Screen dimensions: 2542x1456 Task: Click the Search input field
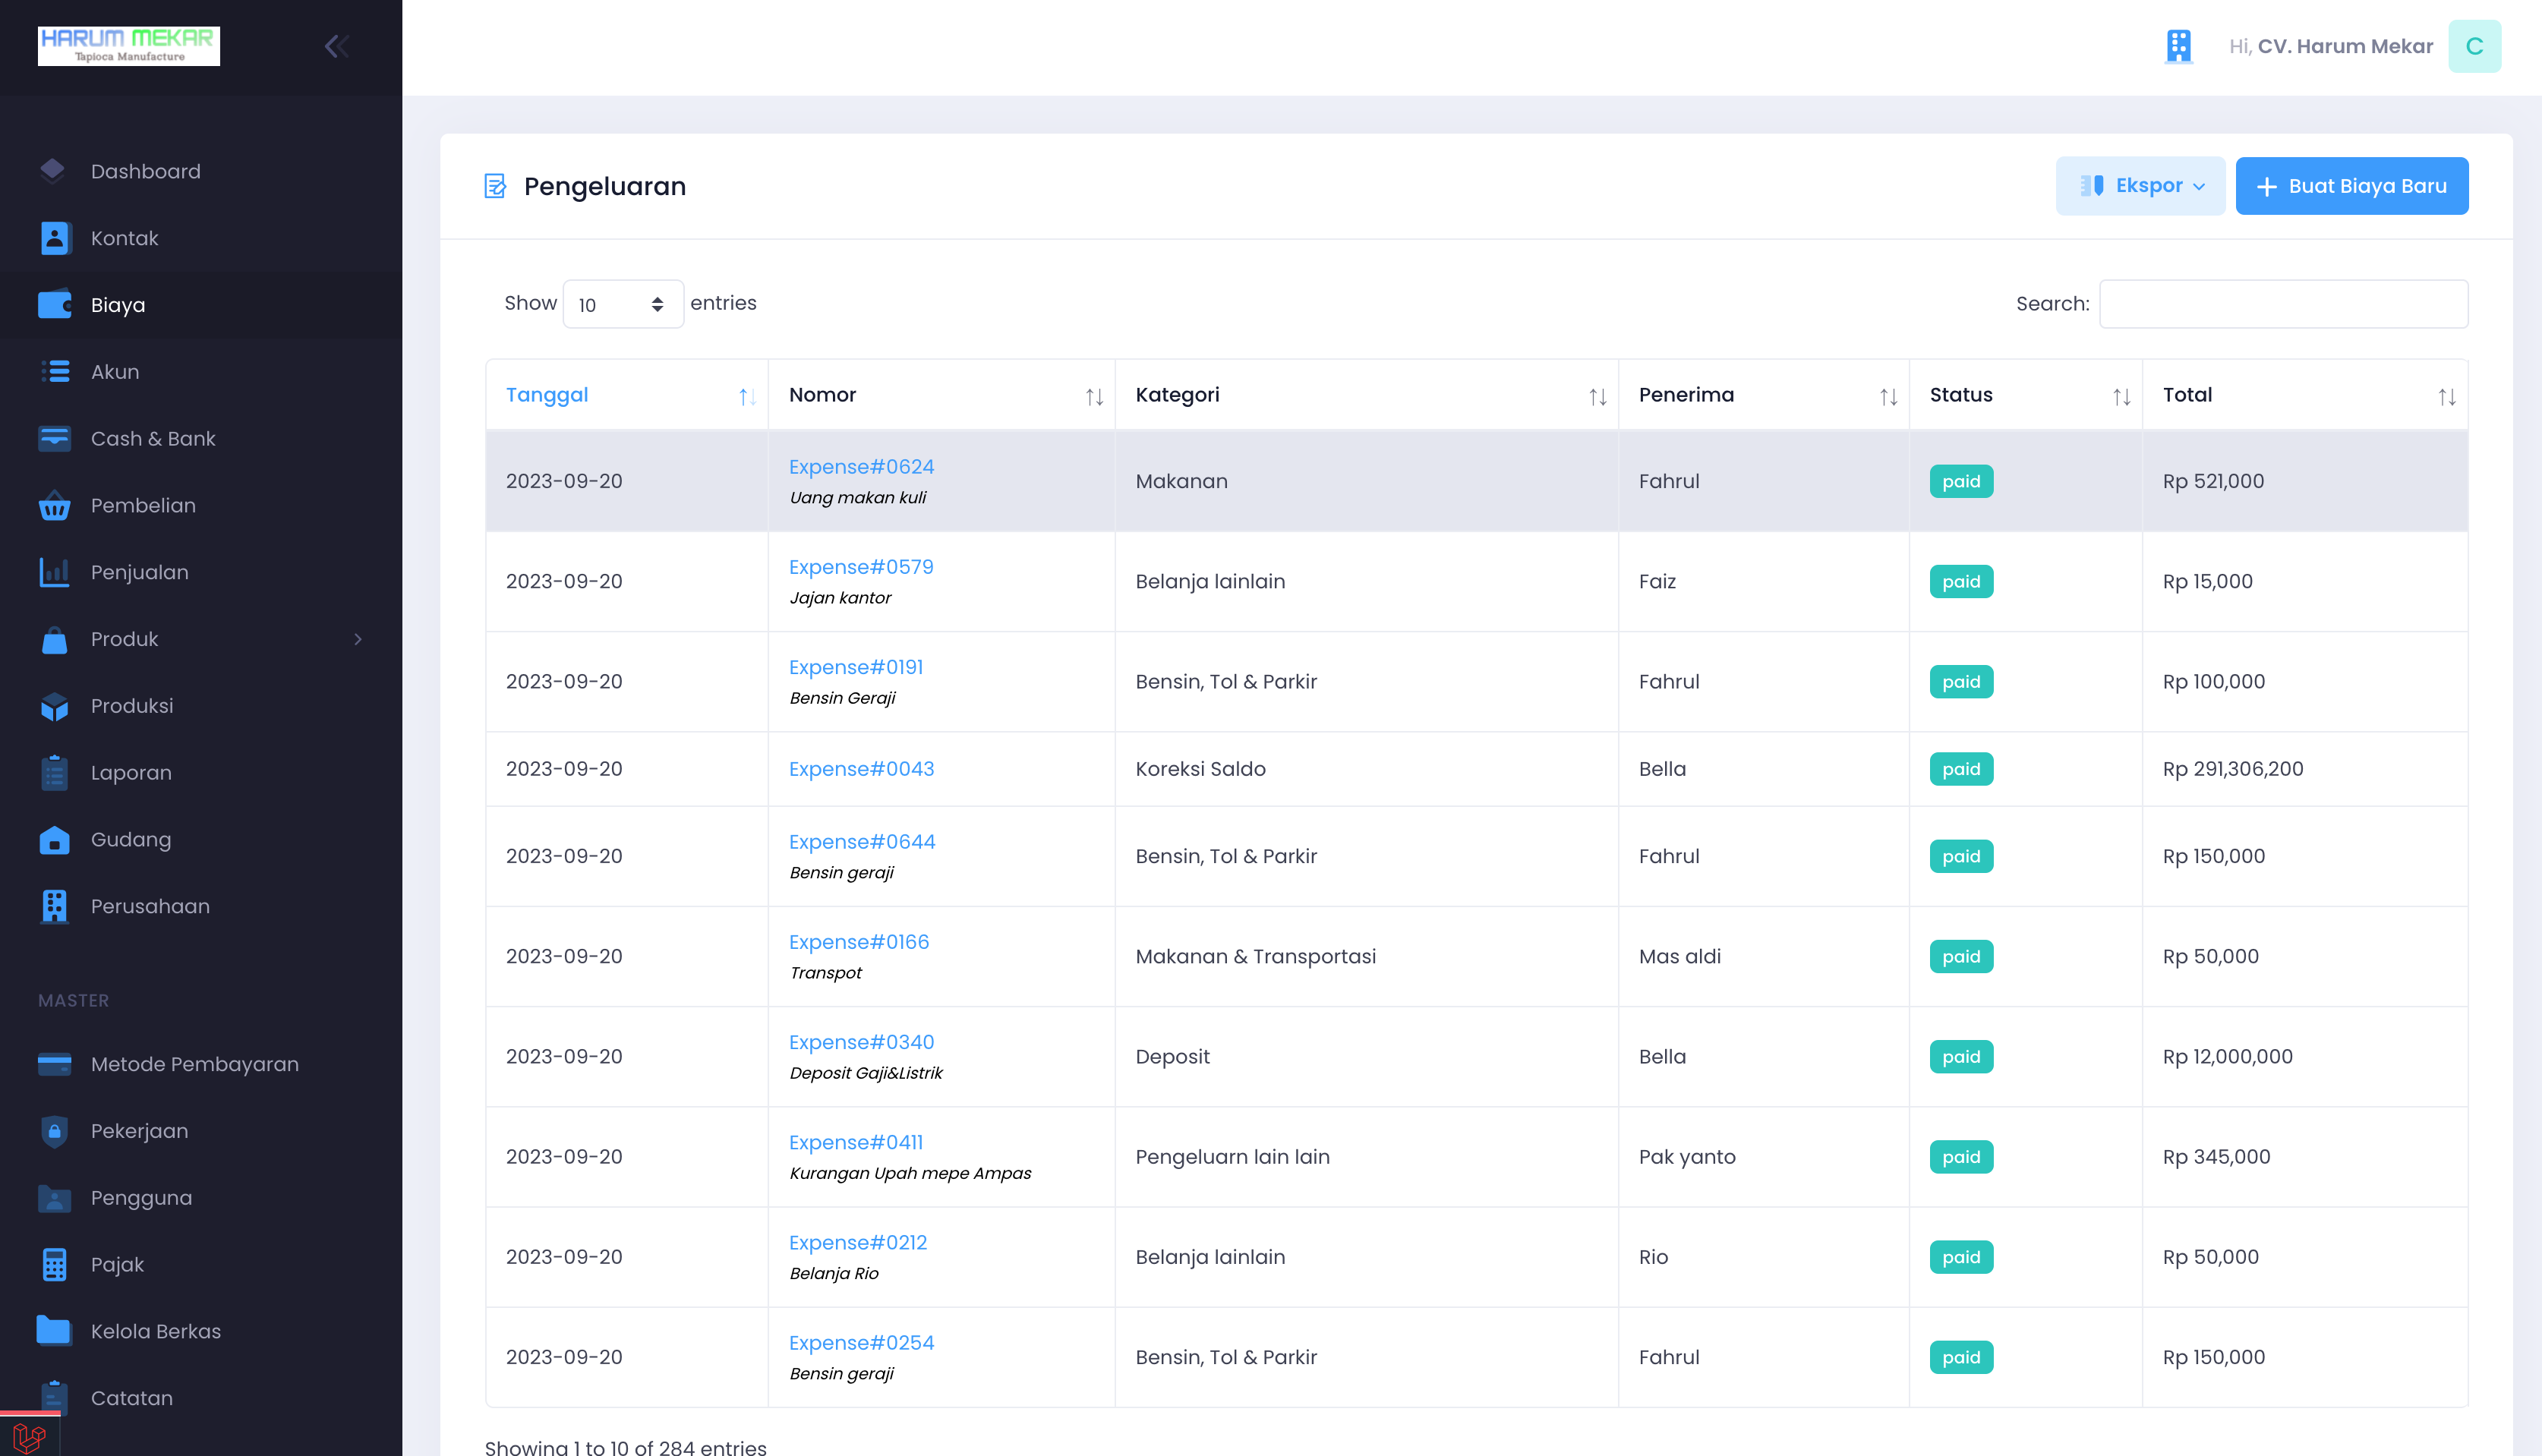point(2283,304)
